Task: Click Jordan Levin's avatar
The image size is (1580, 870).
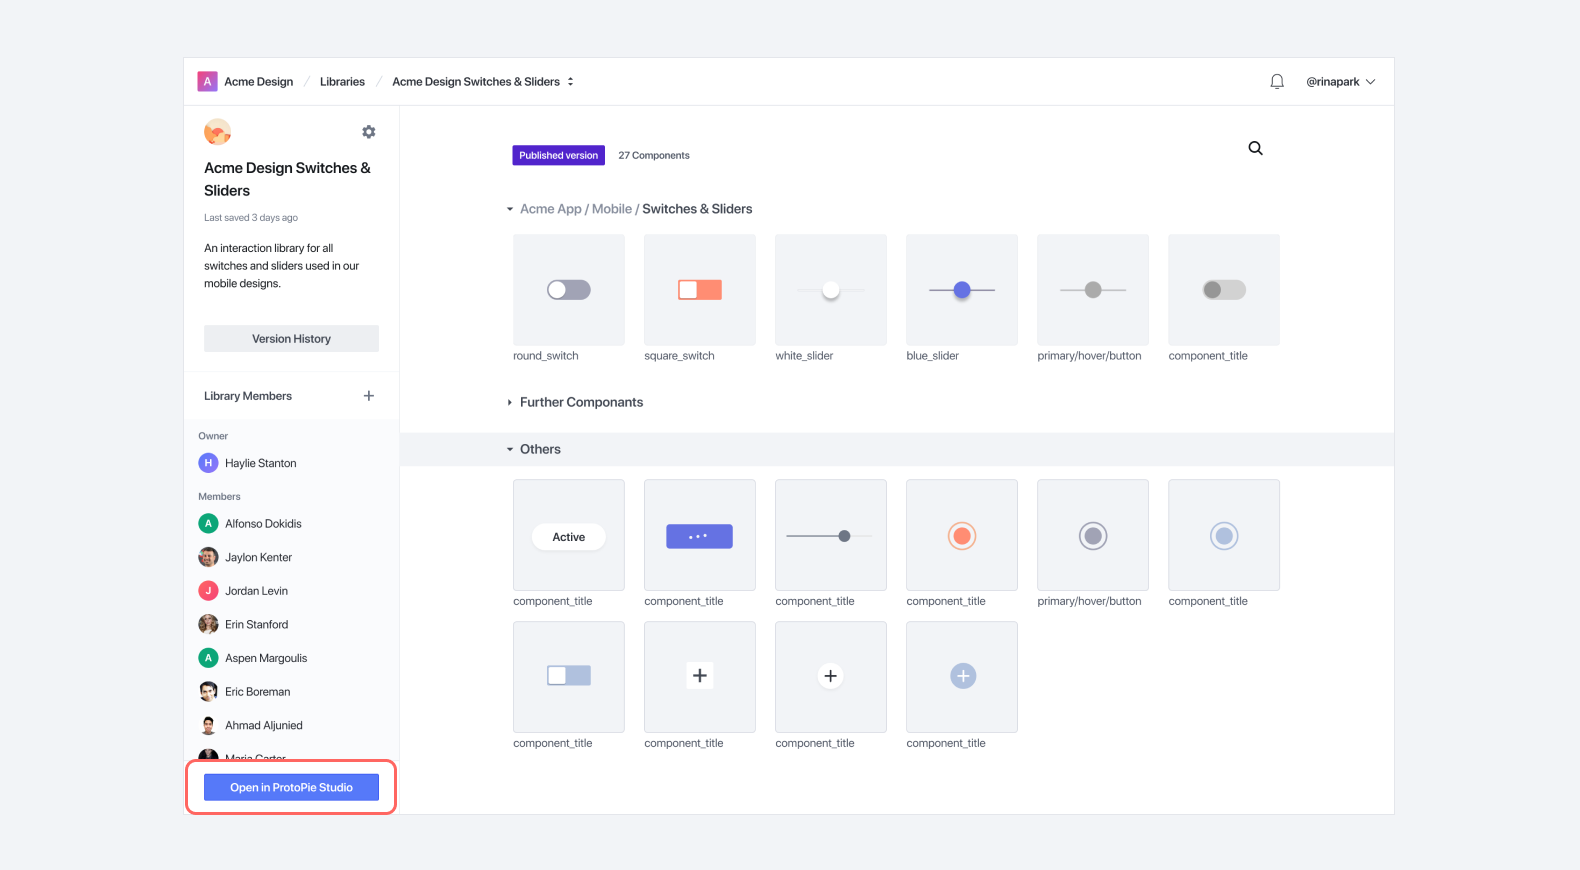Action: [208, 591]
